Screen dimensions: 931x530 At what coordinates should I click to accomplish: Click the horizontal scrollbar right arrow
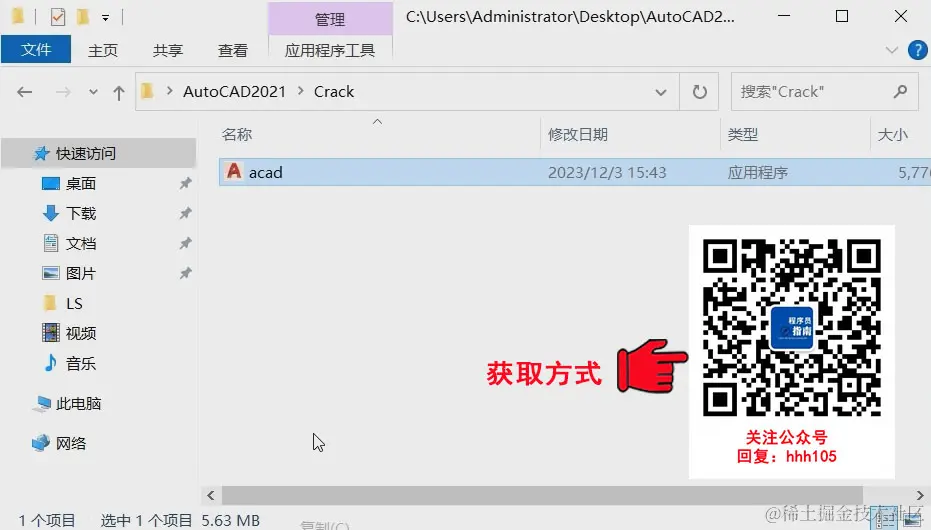(920, 495)
